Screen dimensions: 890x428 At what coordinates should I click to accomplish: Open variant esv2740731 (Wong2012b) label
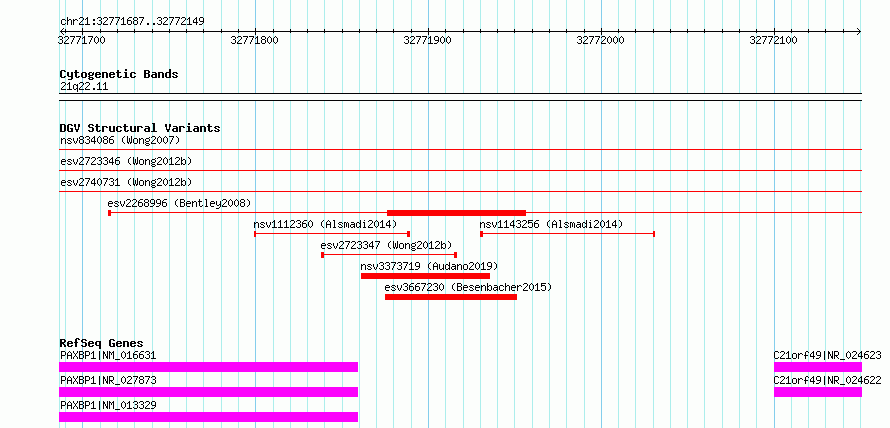point(126,182)
